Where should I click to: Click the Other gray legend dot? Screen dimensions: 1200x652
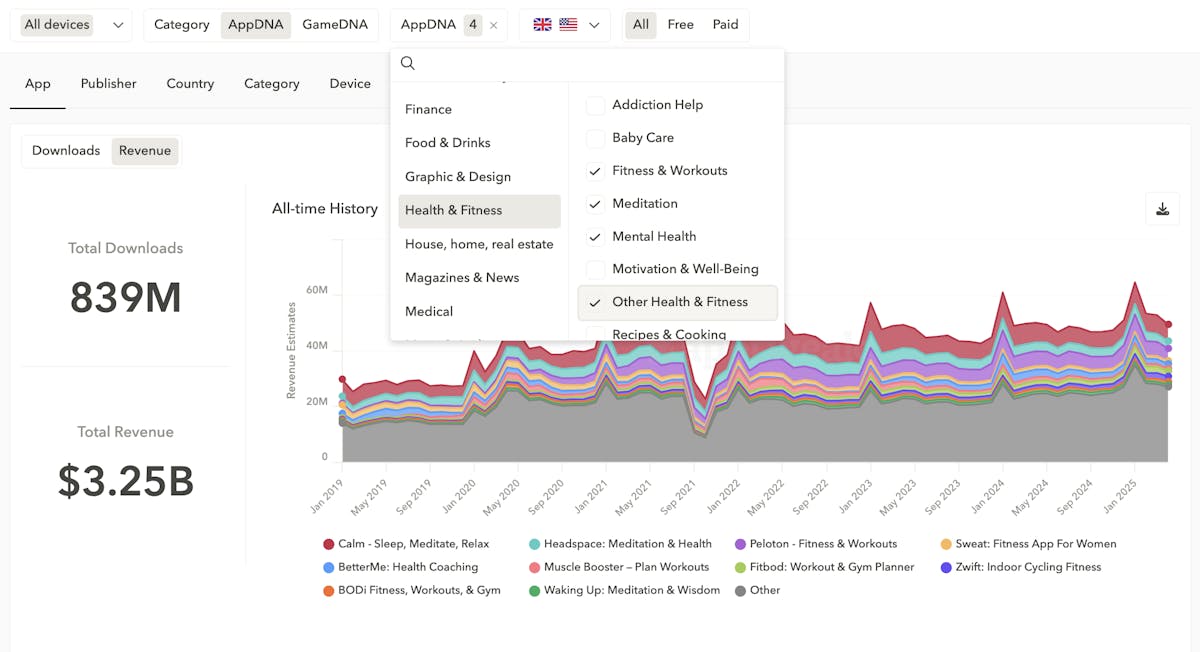click(741, 591)
